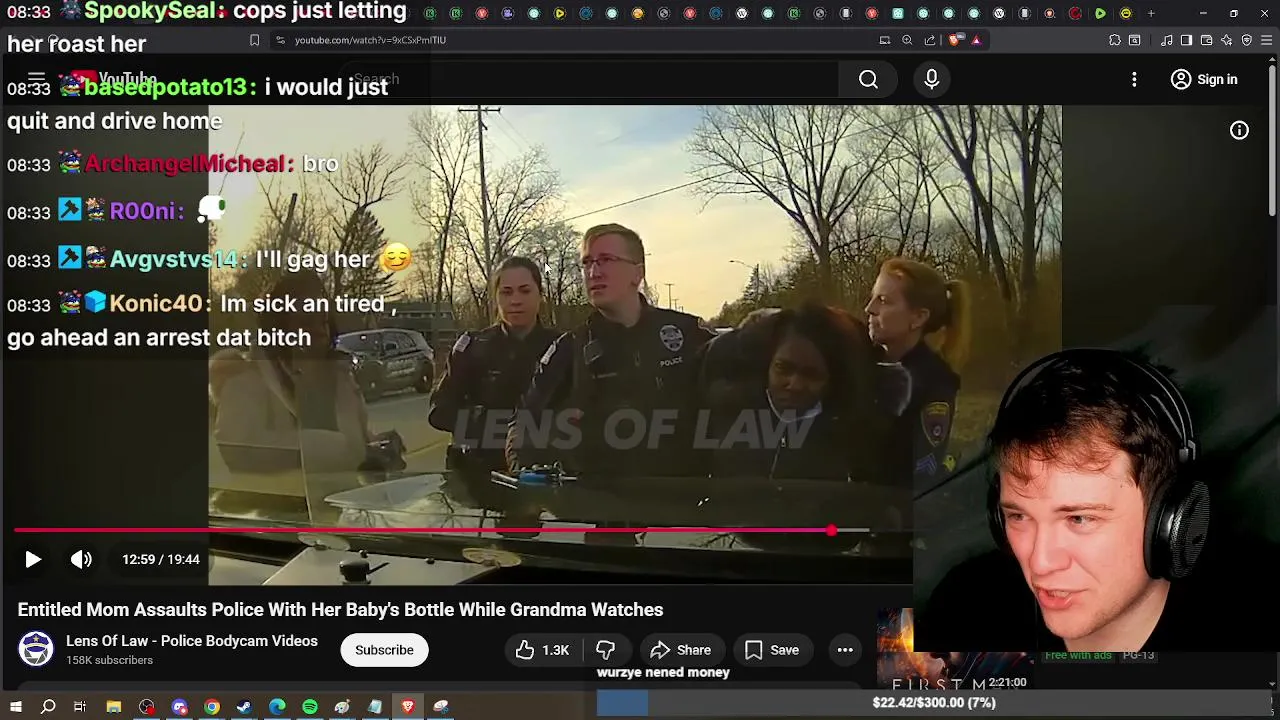The height and width of the screenshot is (720, 1280).
Task: Dislike the video with thumbs-down
Action: (x=605, y=650)
